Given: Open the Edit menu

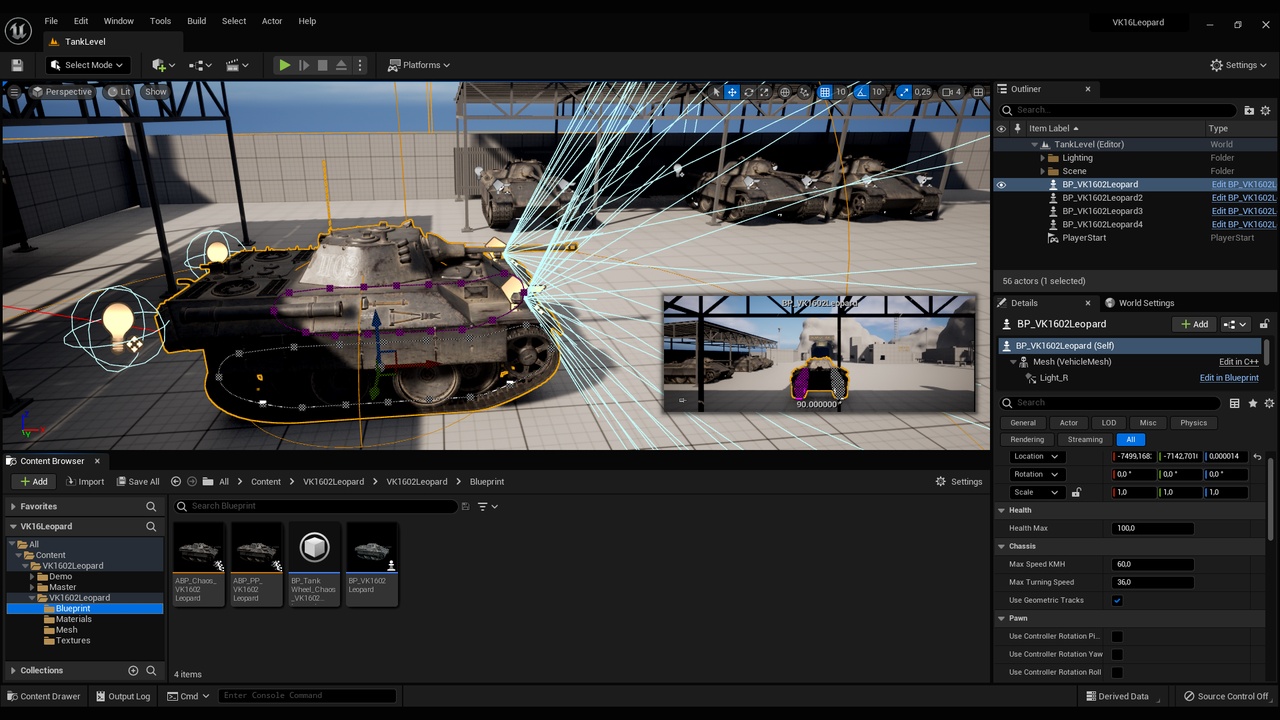Looking at the screenshot, I should pos(81,21).
